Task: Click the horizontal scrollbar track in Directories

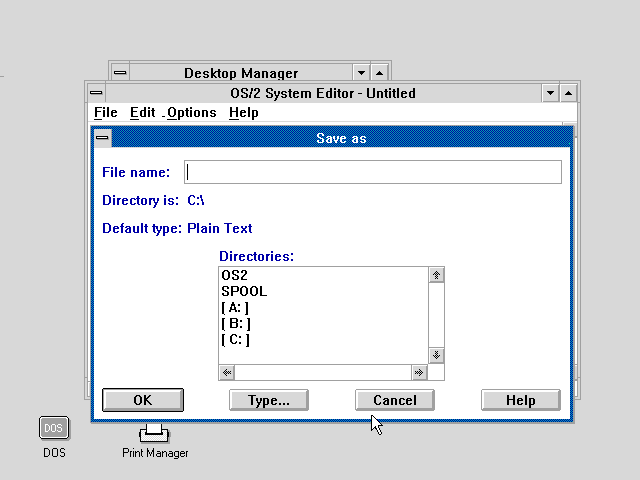Action: (x=323, y=372)
